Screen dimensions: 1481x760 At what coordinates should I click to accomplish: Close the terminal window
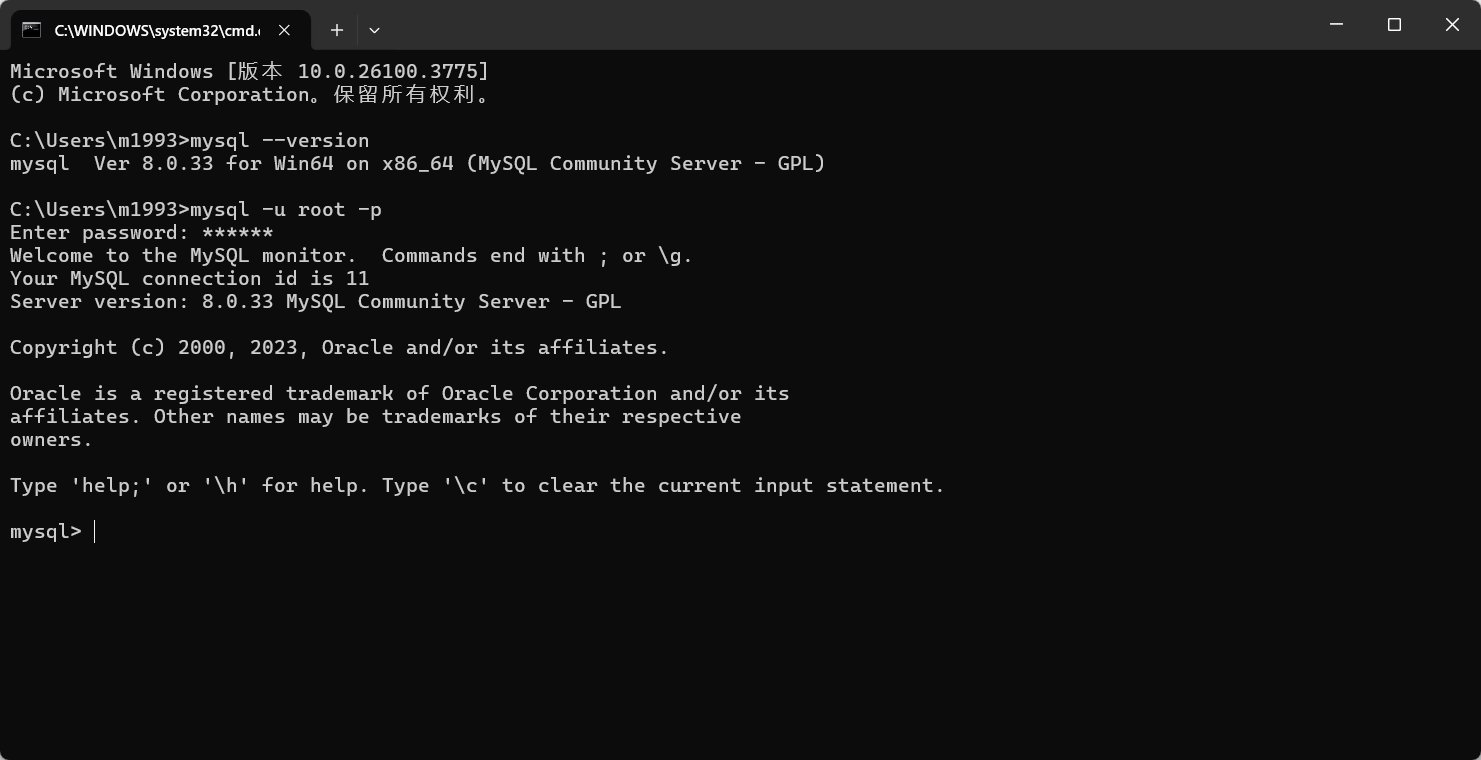pos(1452,25)
